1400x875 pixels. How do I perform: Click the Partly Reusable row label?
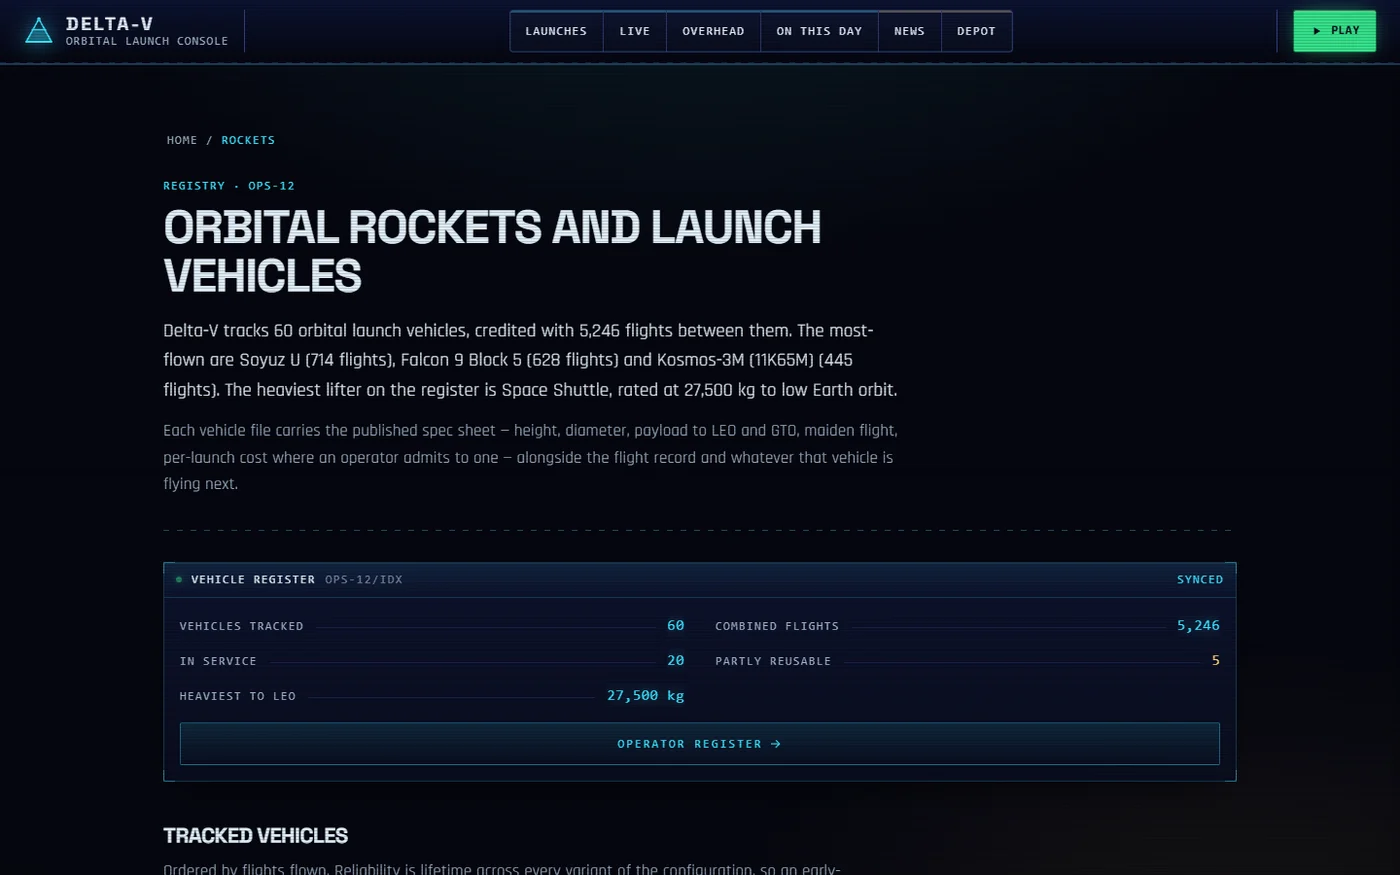pyautogui.click(x=773, y=662)
